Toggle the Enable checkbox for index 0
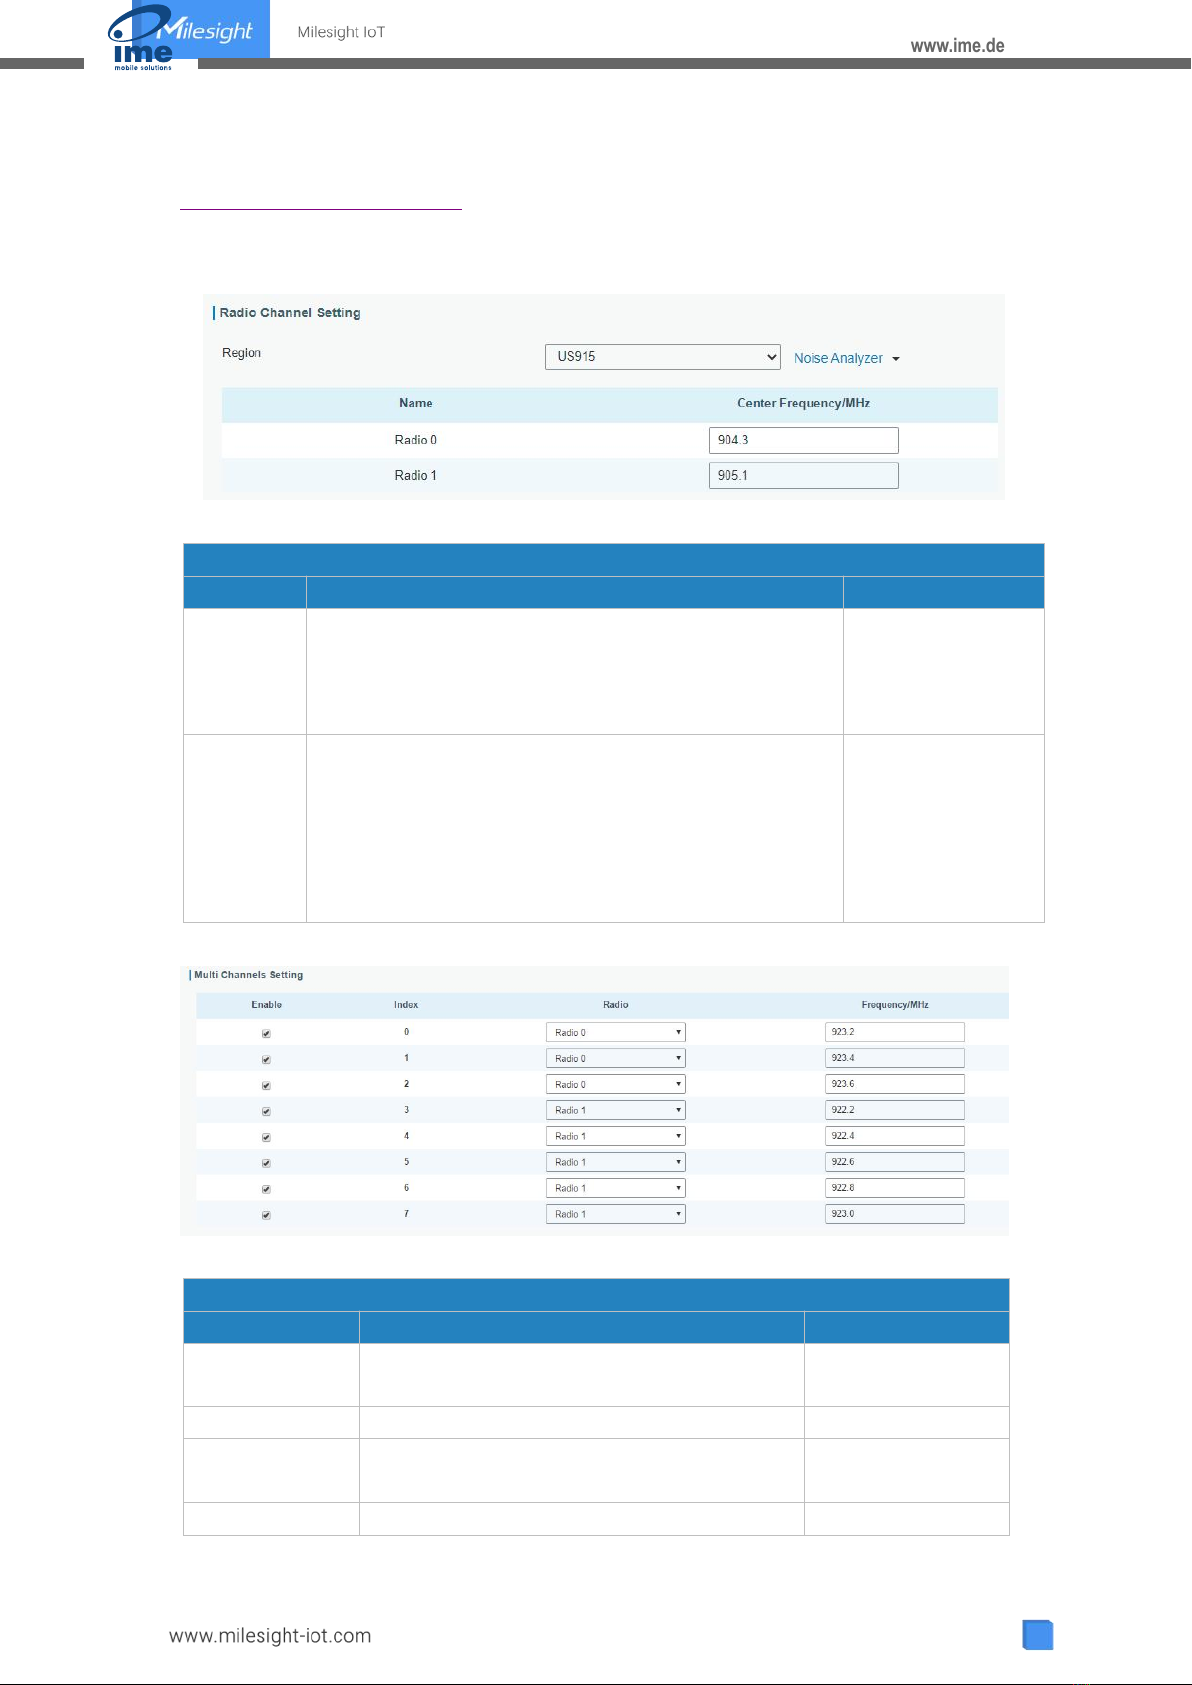The height and width of the screenshot is (1685, 1192). 266,1033
